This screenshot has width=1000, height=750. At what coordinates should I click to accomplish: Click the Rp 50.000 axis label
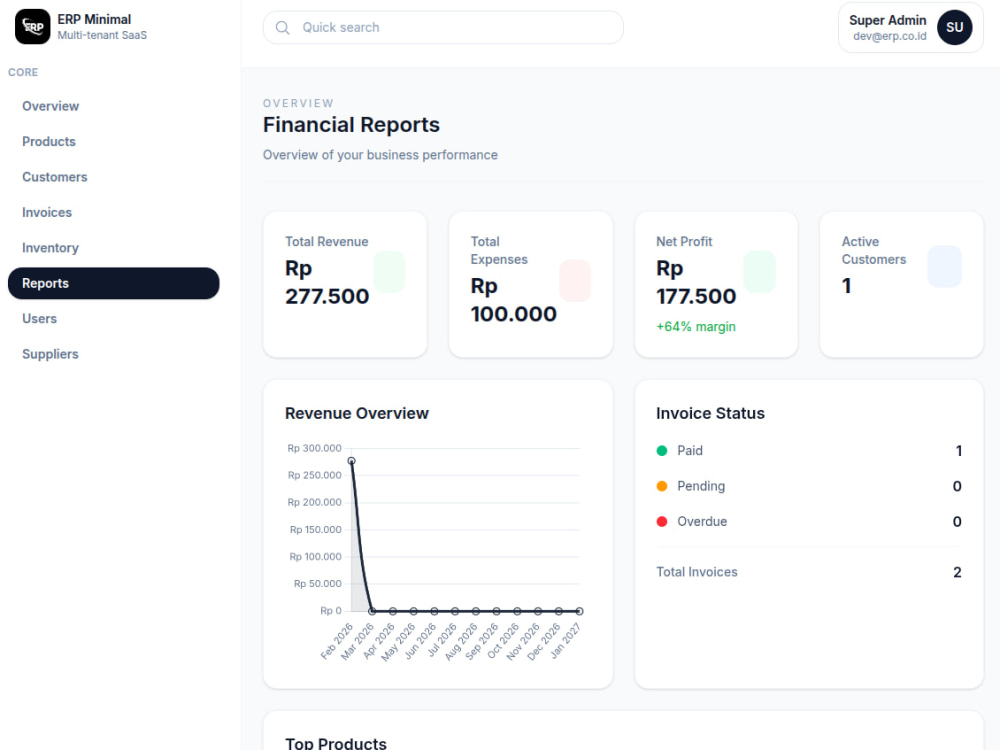(318, 584)
